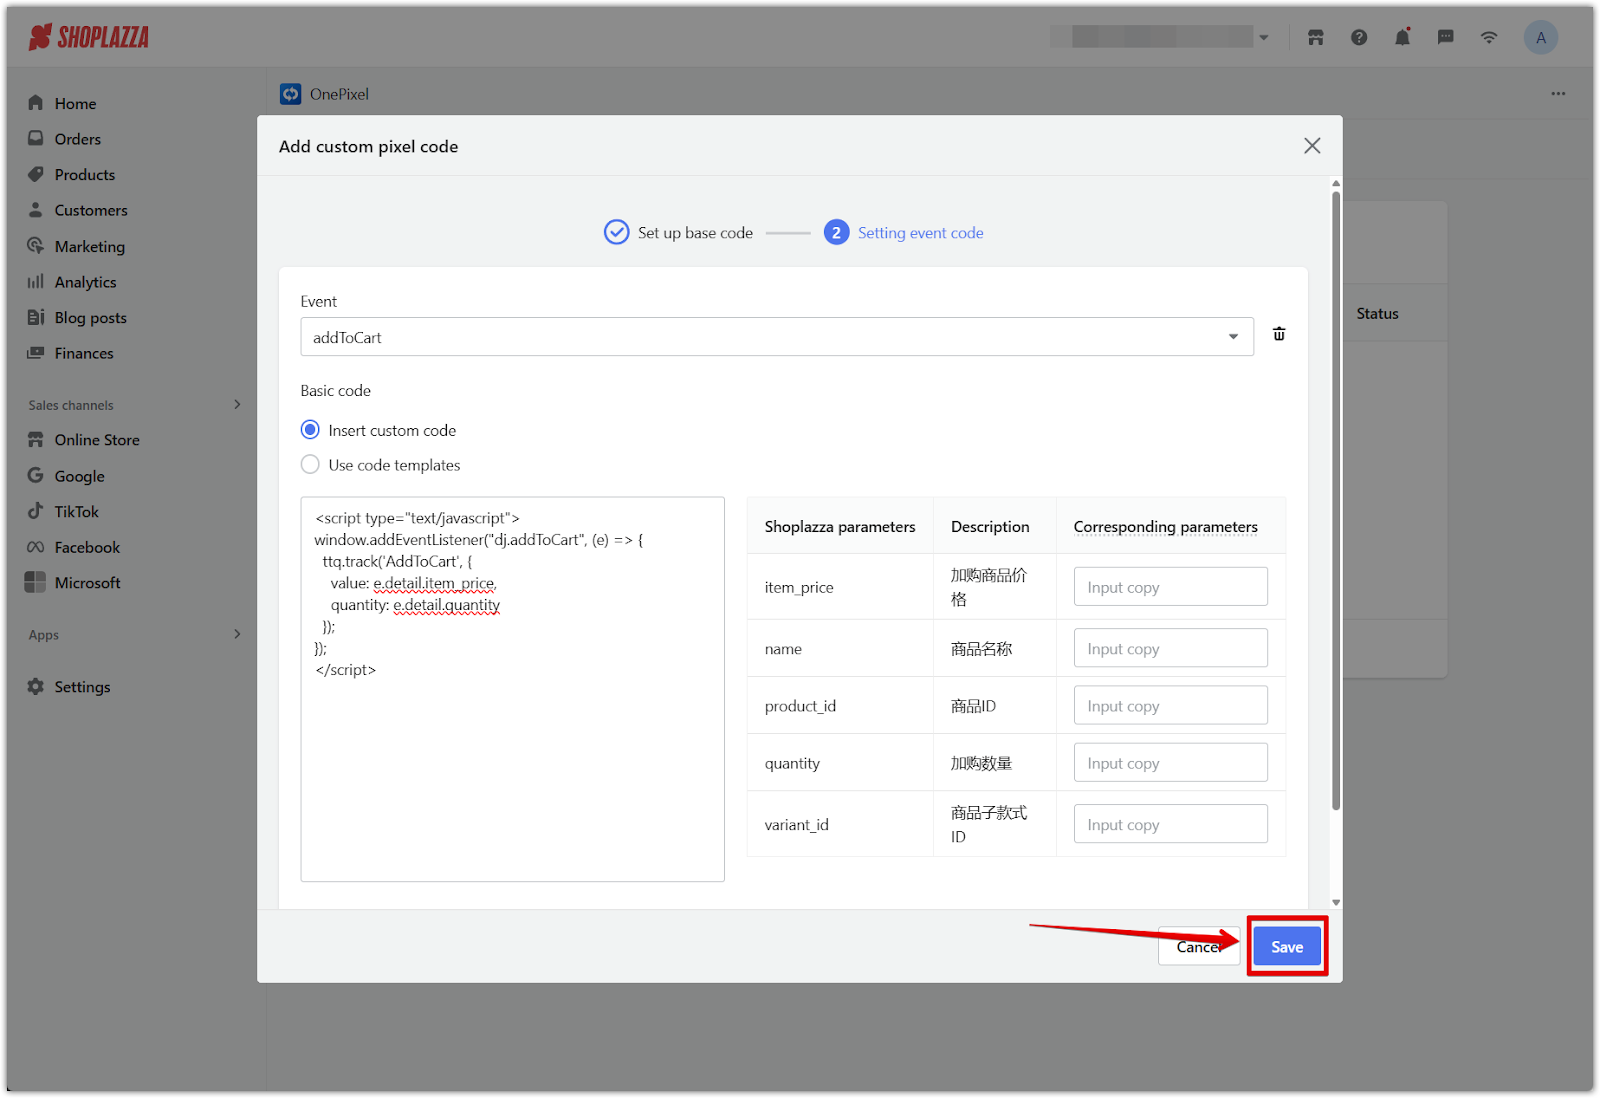Select the Setting event code step
1600x1098 pixels.
click(x=904, y=233)
